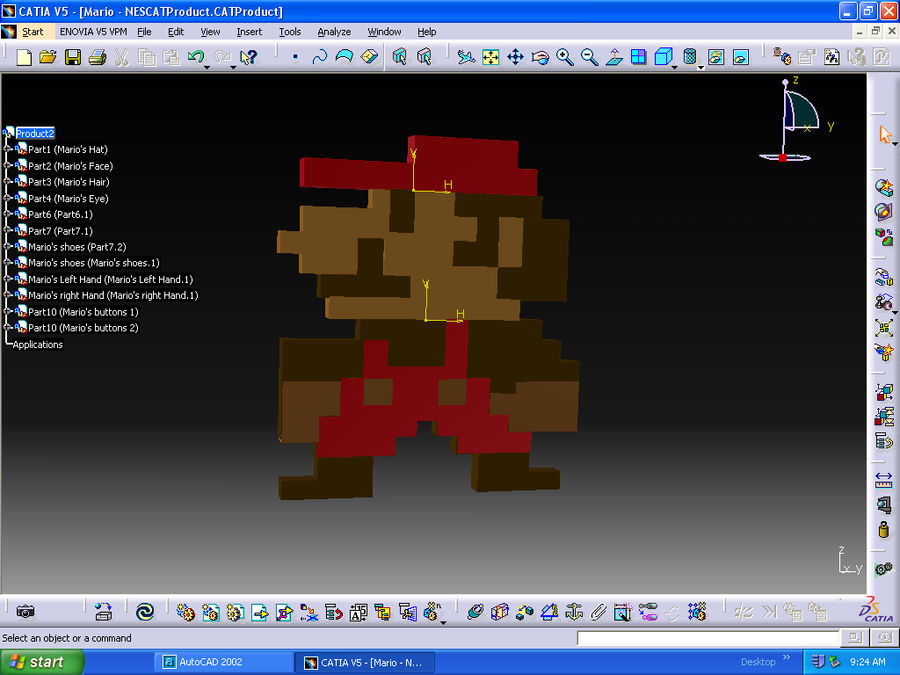The image size is (900, 675).
Task: Click the Print icon in the top toolbar
Action: 98,57
